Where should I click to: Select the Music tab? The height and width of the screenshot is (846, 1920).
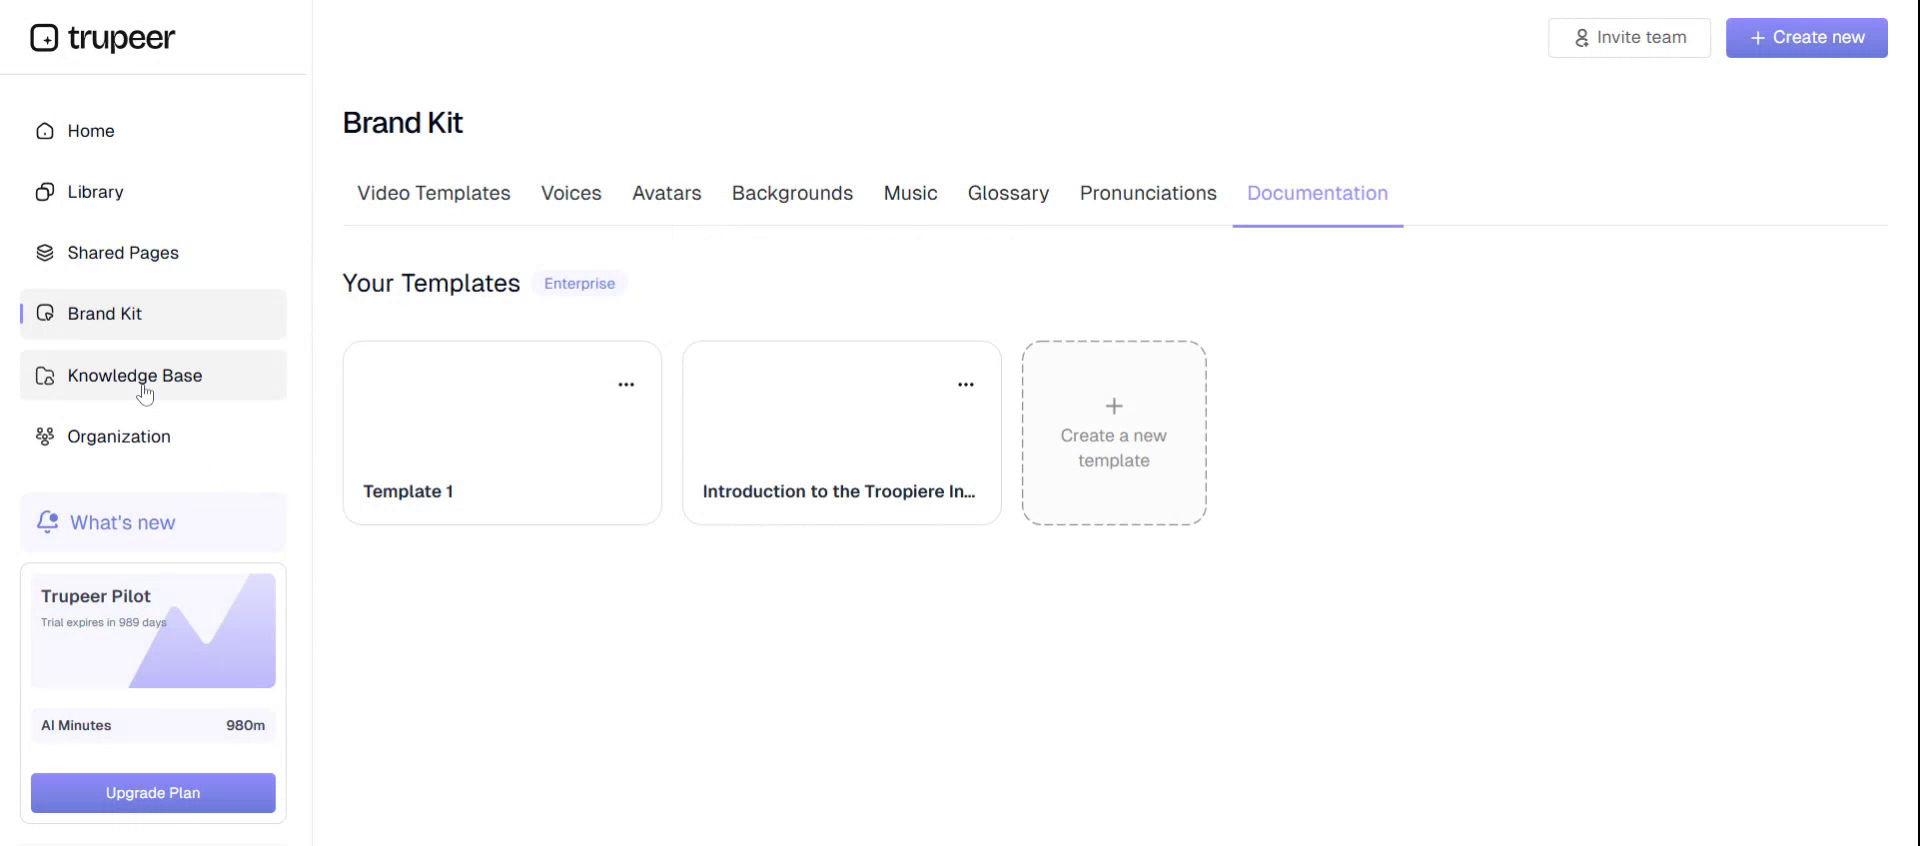click(x=910, y=193)
